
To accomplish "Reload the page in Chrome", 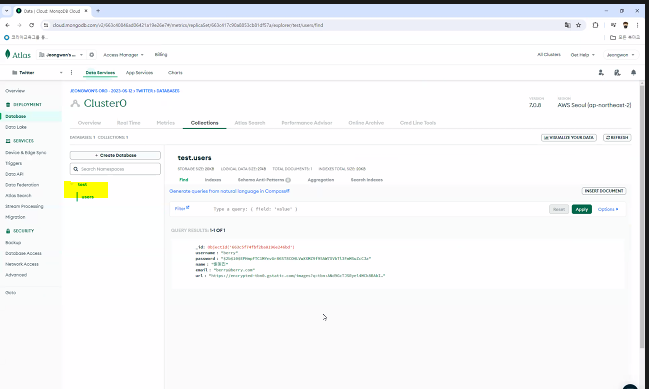I will [31, 25].
